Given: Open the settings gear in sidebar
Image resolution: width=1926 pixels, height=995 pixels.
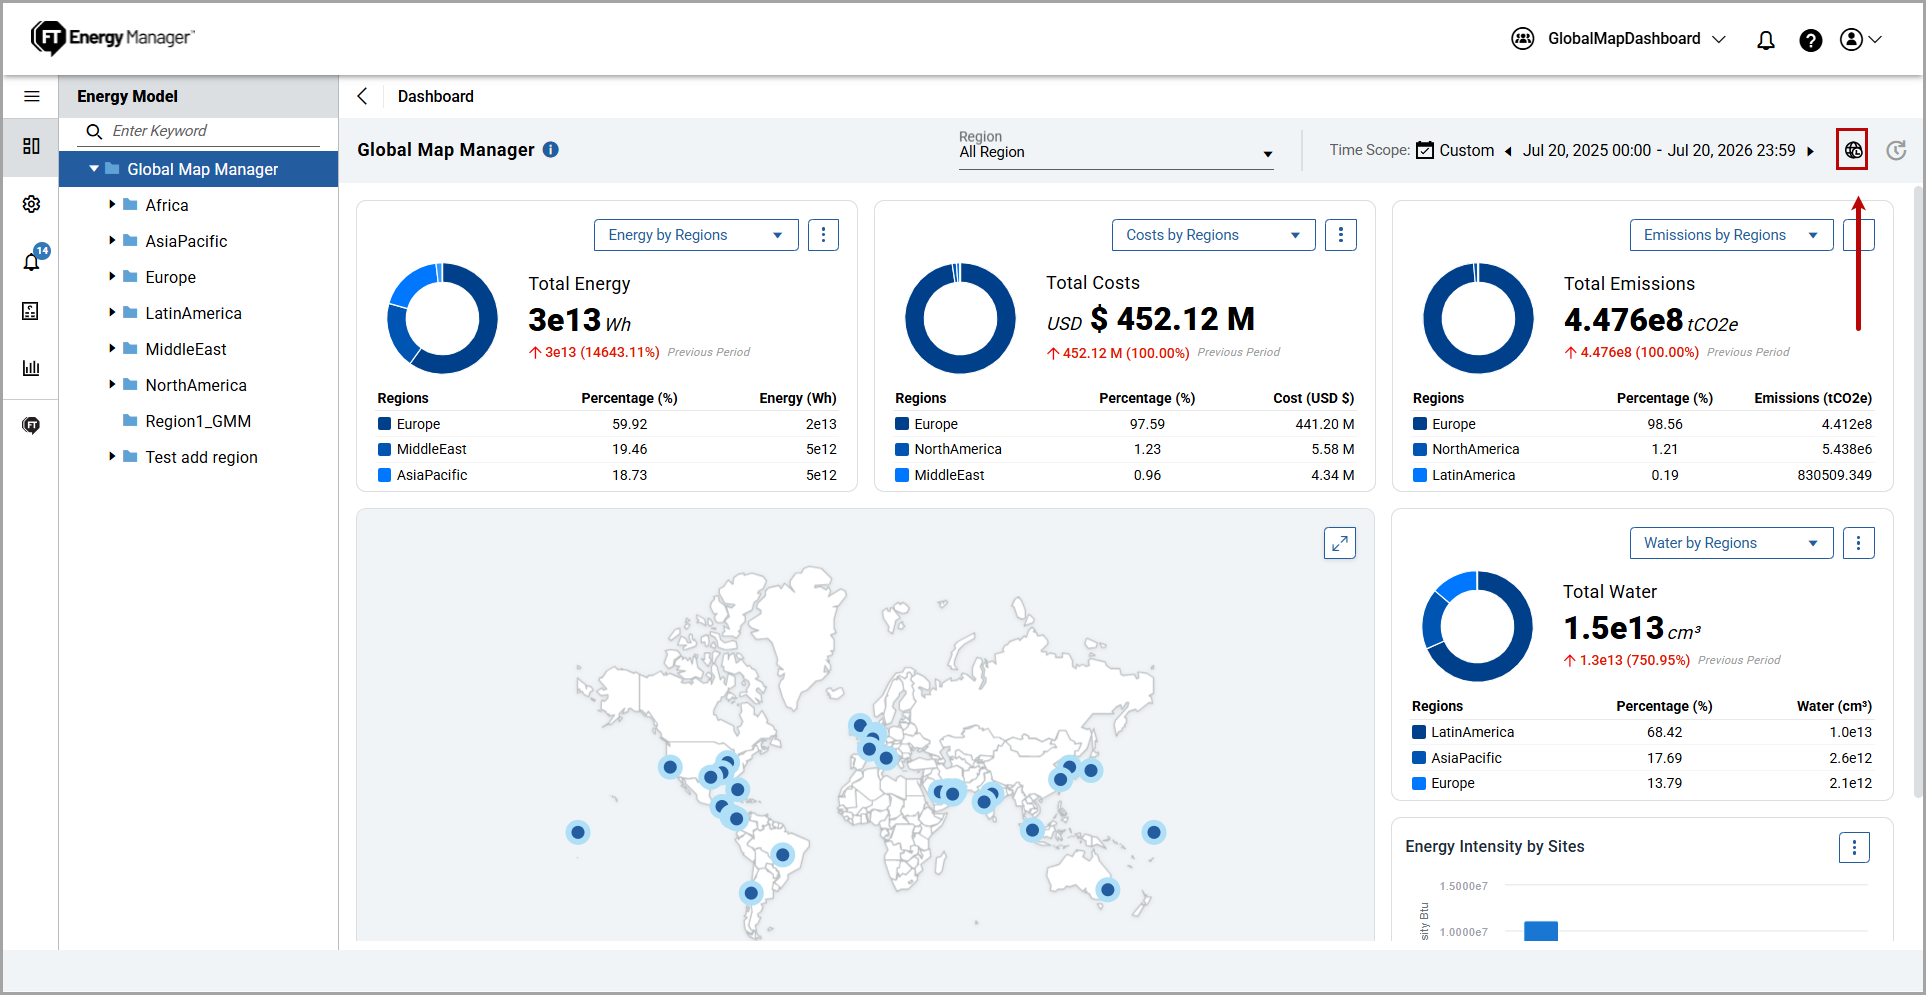Looking at the screenshot, I should pos(31,204).
